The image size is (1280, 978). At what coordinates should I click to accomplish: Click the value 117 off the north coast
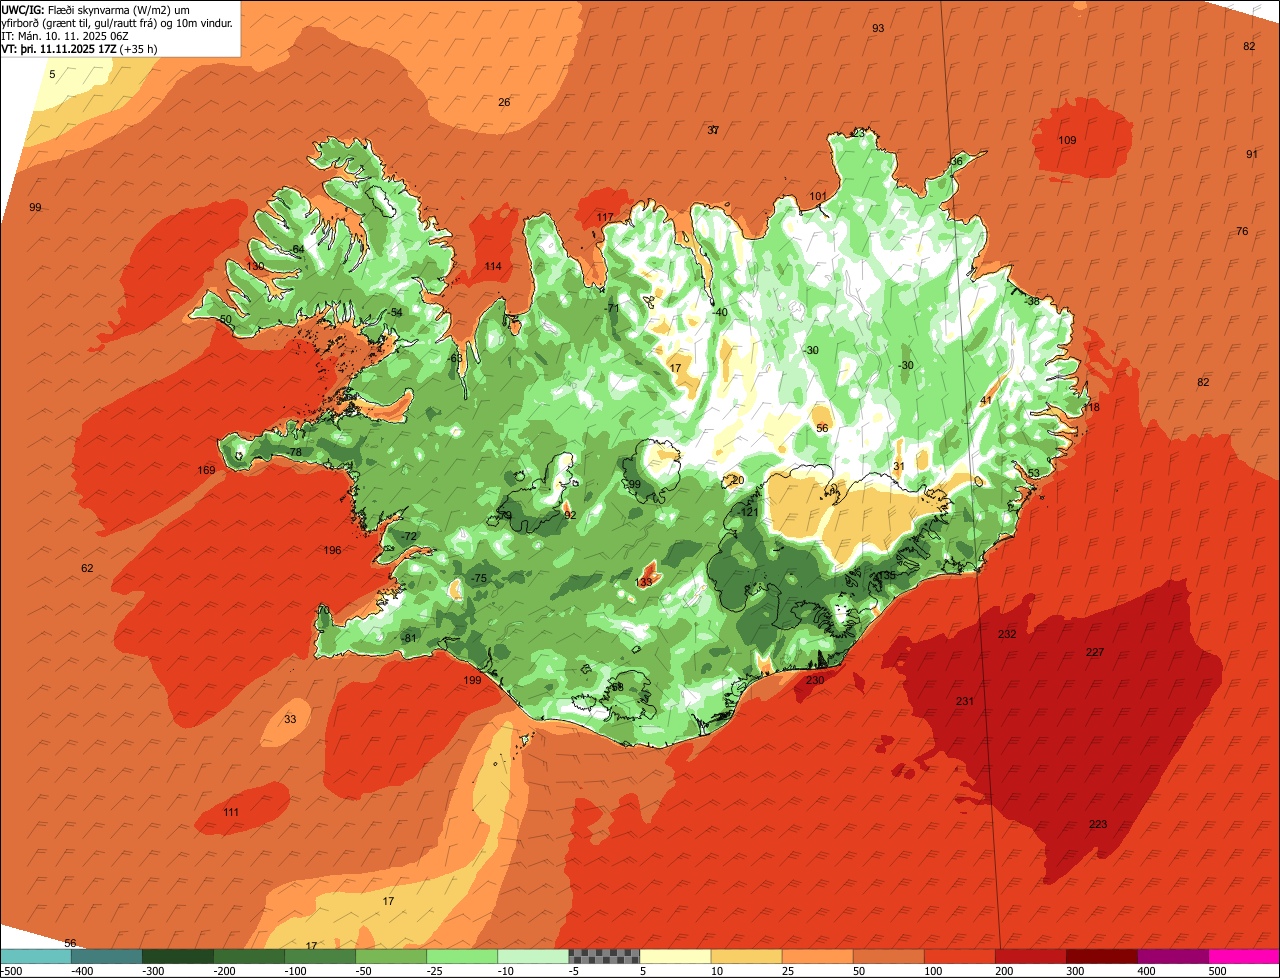605,217
